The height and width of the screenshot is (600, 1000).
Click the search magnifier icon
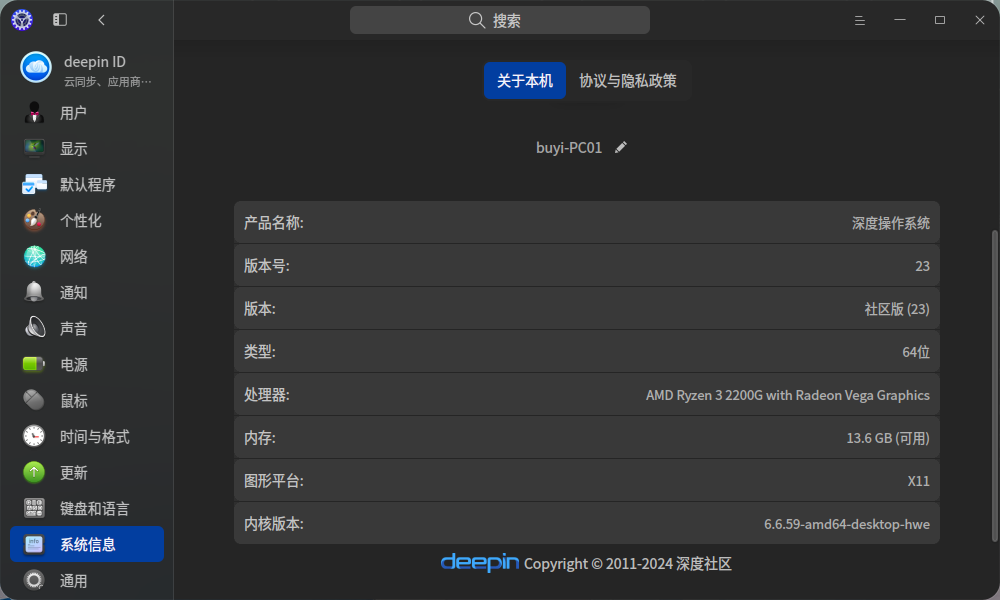[x=476, y=20]
